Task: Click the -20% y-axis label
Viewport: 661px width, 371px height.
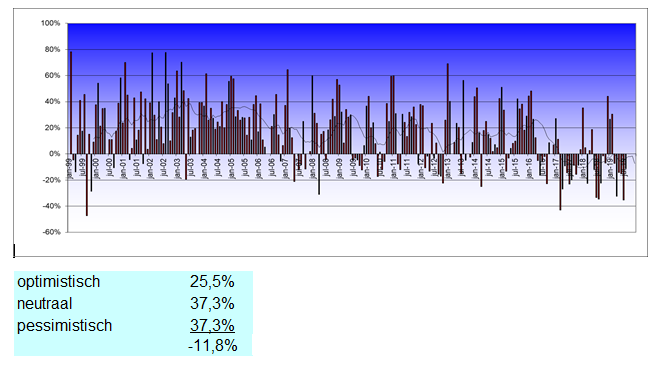Action: tap(51, 180)
